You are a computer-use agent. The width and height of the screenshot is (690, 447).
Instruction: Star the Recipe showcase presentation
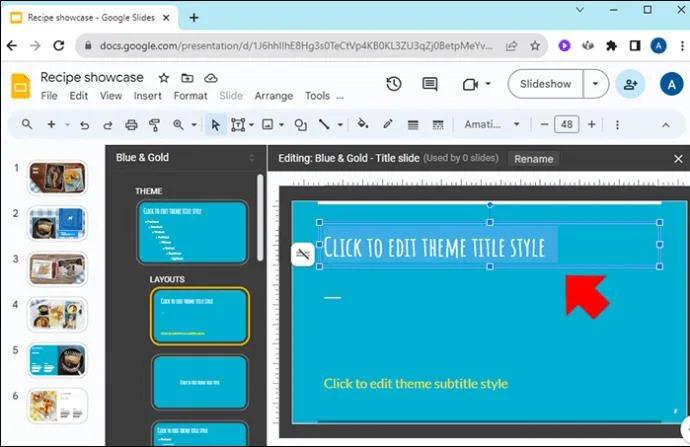click(164, 78)
